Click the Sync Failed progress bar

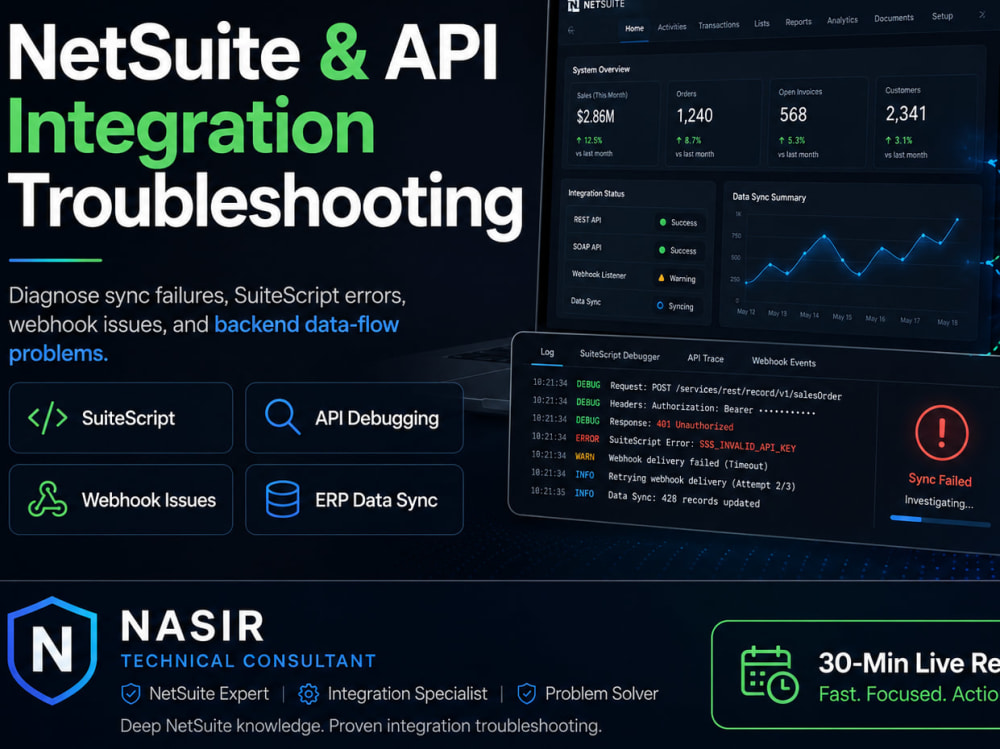[940, 521]
